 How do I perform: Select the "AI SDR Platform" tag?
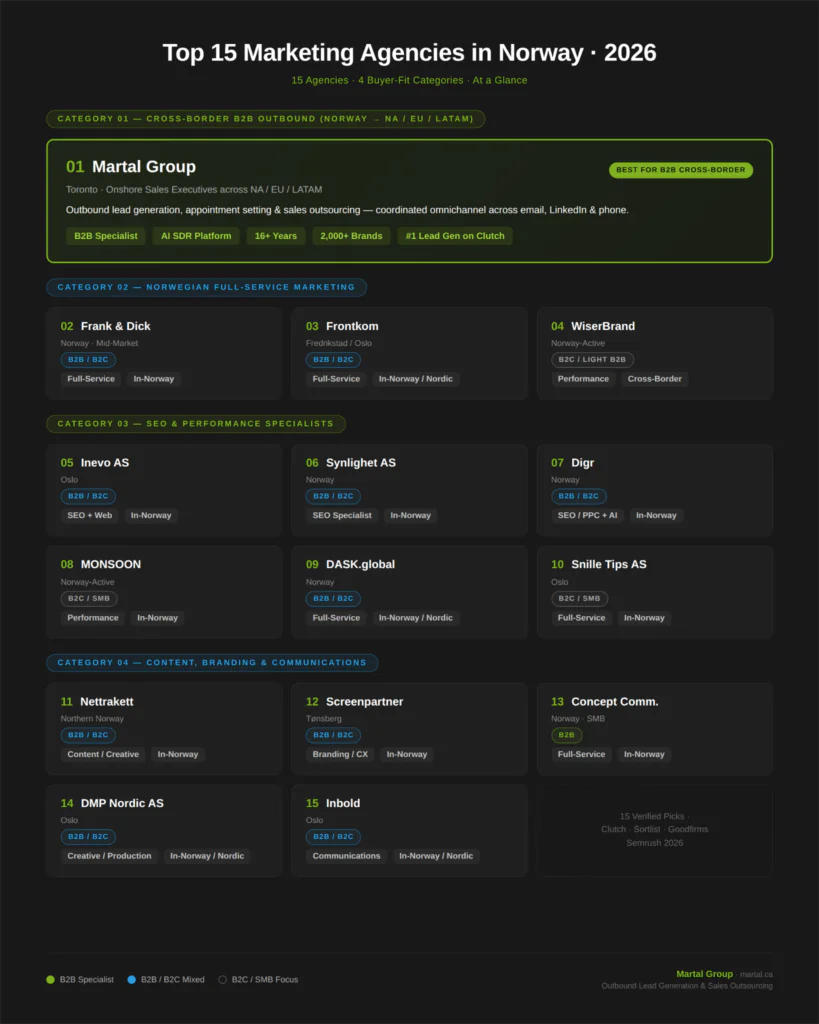tap(196, 236)
